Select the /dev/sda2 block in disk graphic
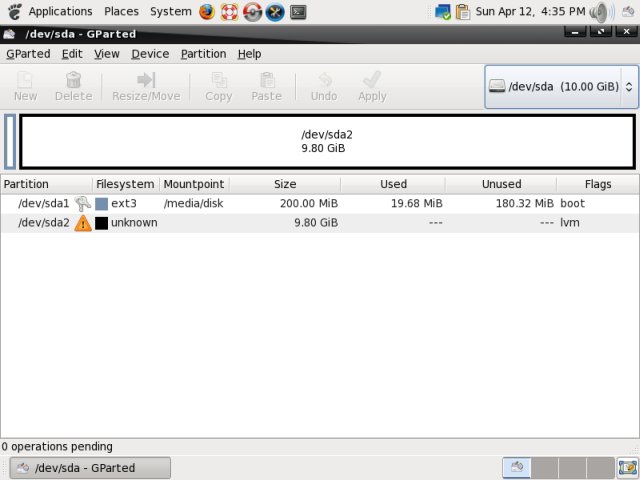The width and height of the screenshot is (640, 480). (327, 142)
